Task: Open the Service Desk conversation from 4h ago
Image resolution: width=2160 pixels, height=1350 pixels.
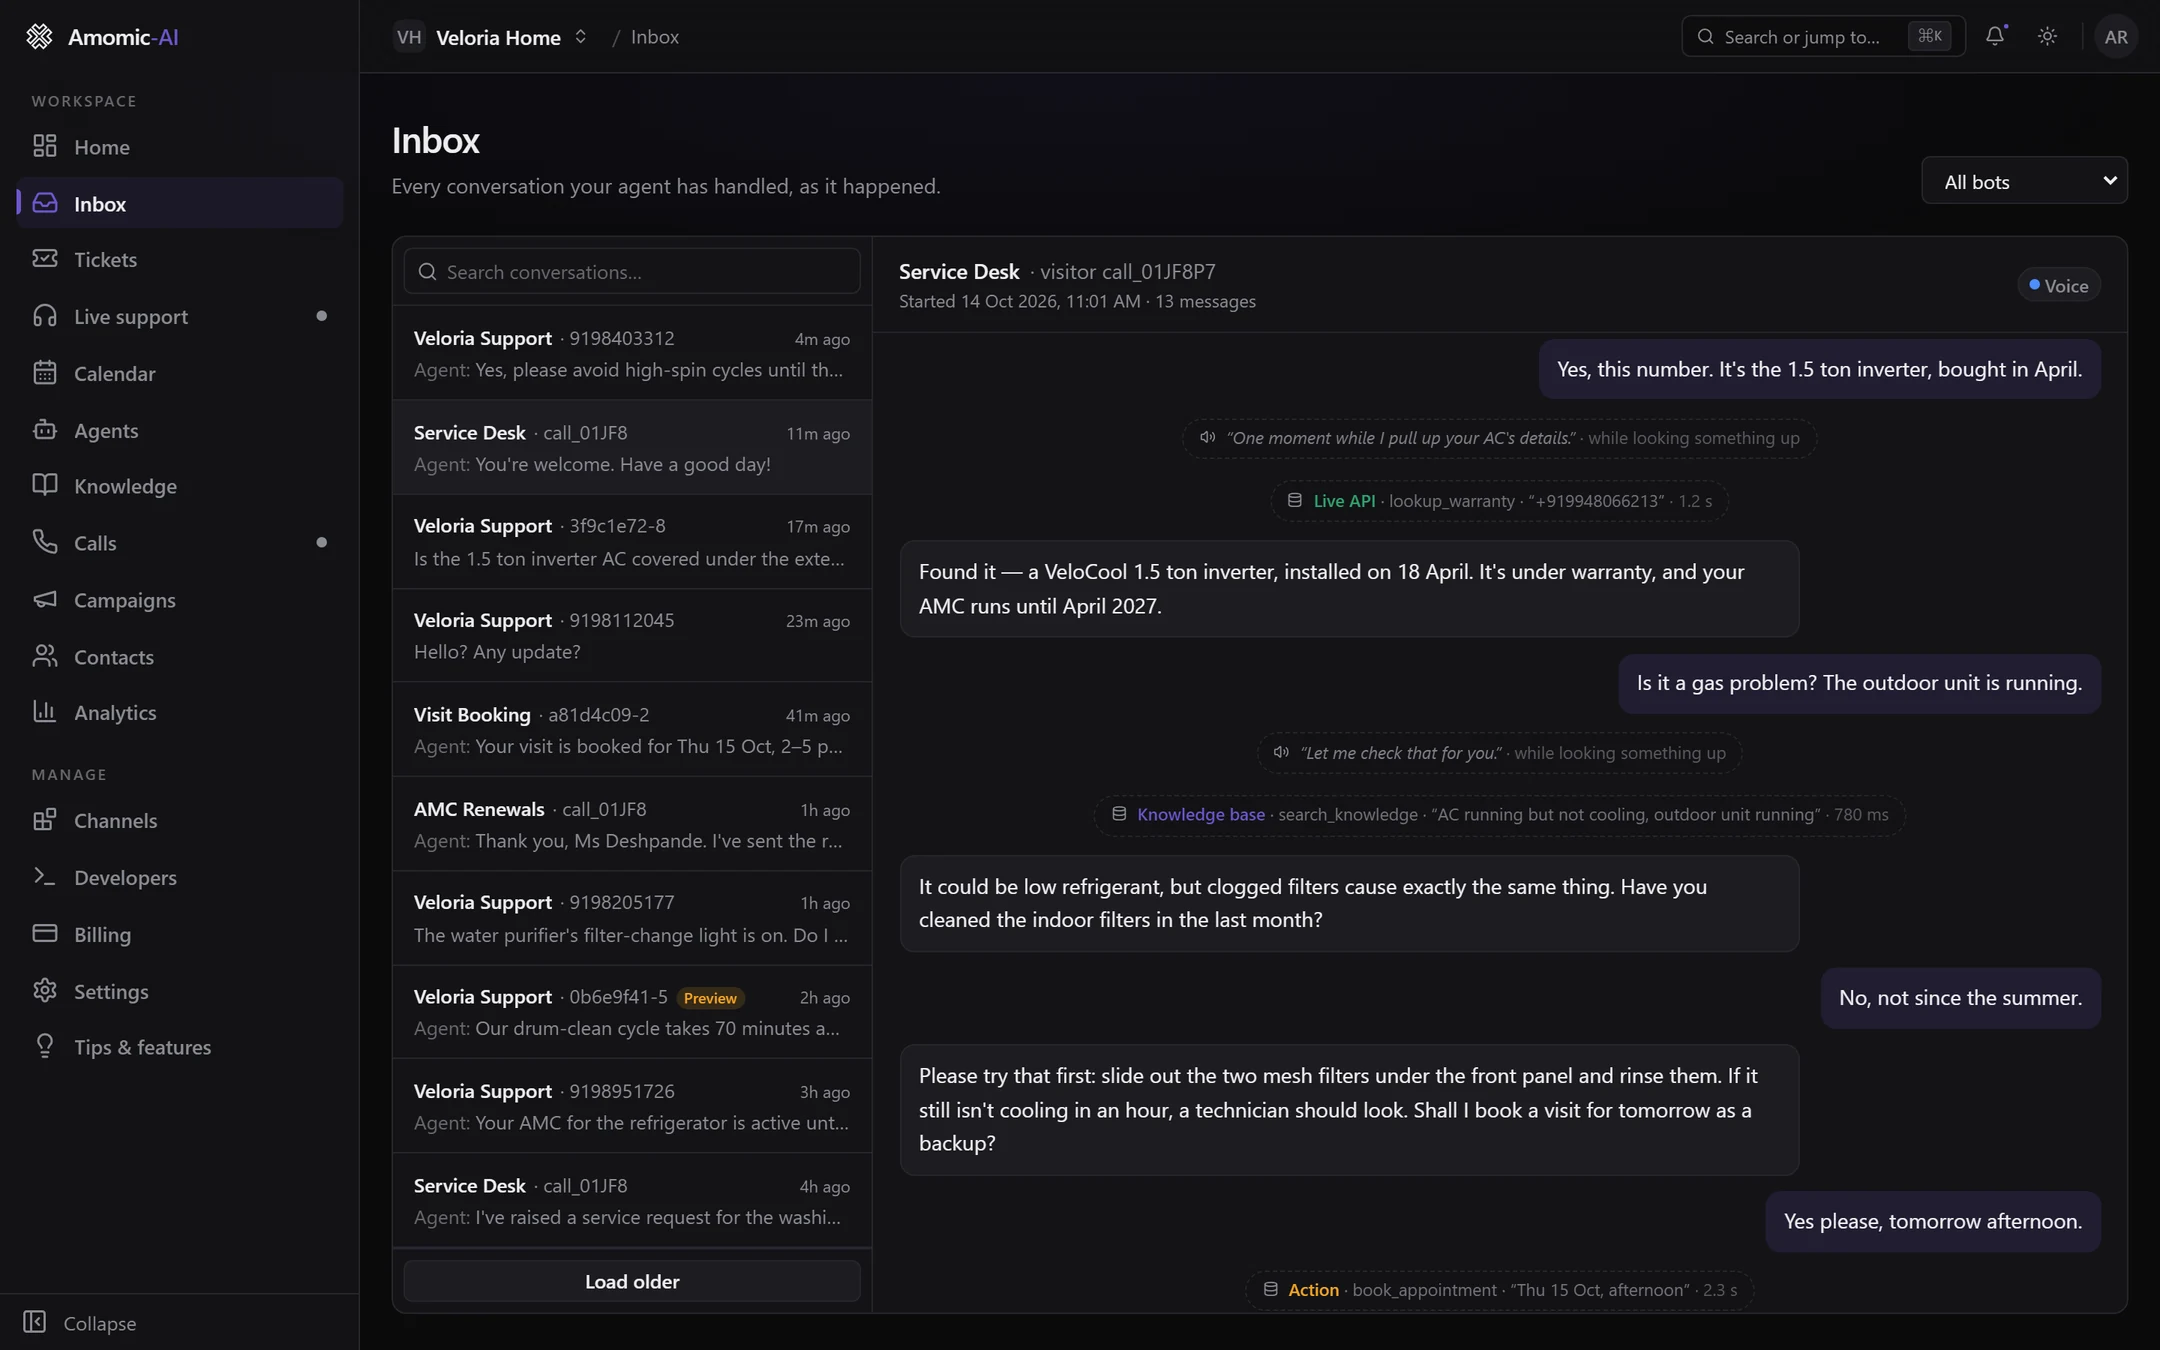Action: (x=632, y=1201)
